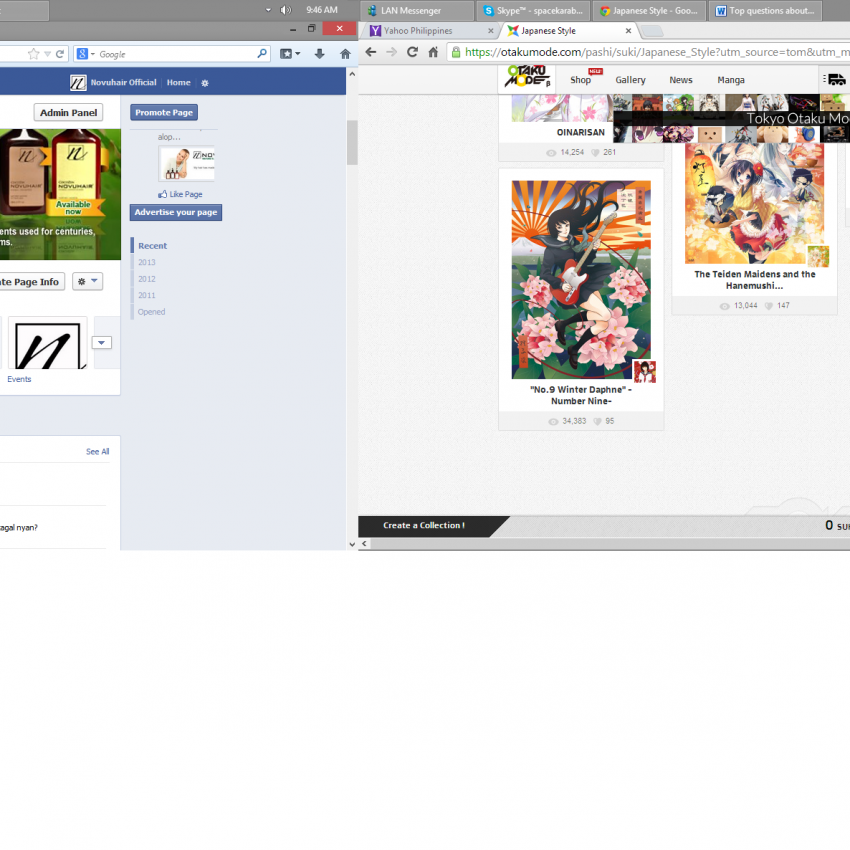Switch to LAN Messenger taskbar item
The image size is (850, 850).
[x=416, y=10]
